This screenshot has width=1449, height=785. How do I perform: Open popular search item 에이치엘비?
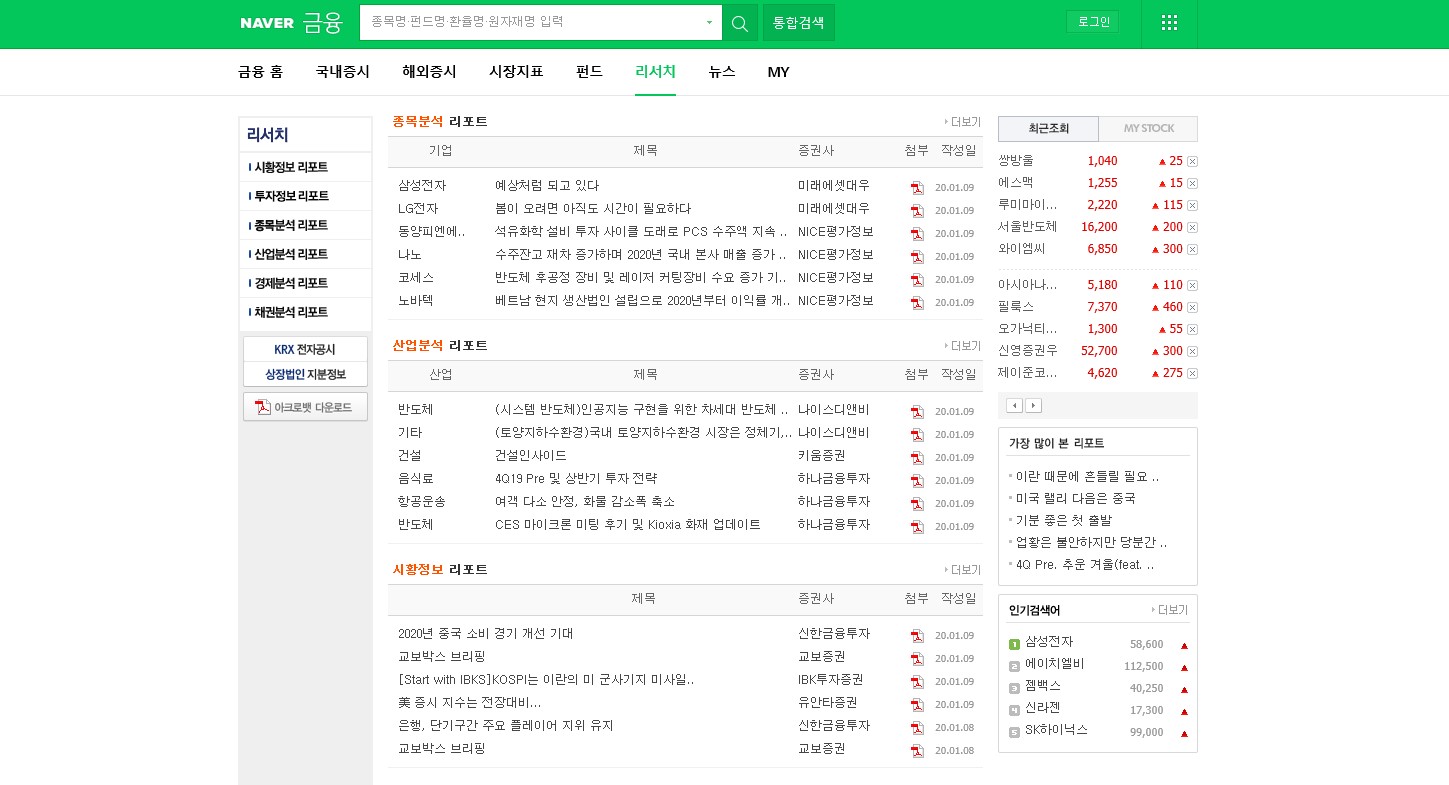(x=1054, y=664)
